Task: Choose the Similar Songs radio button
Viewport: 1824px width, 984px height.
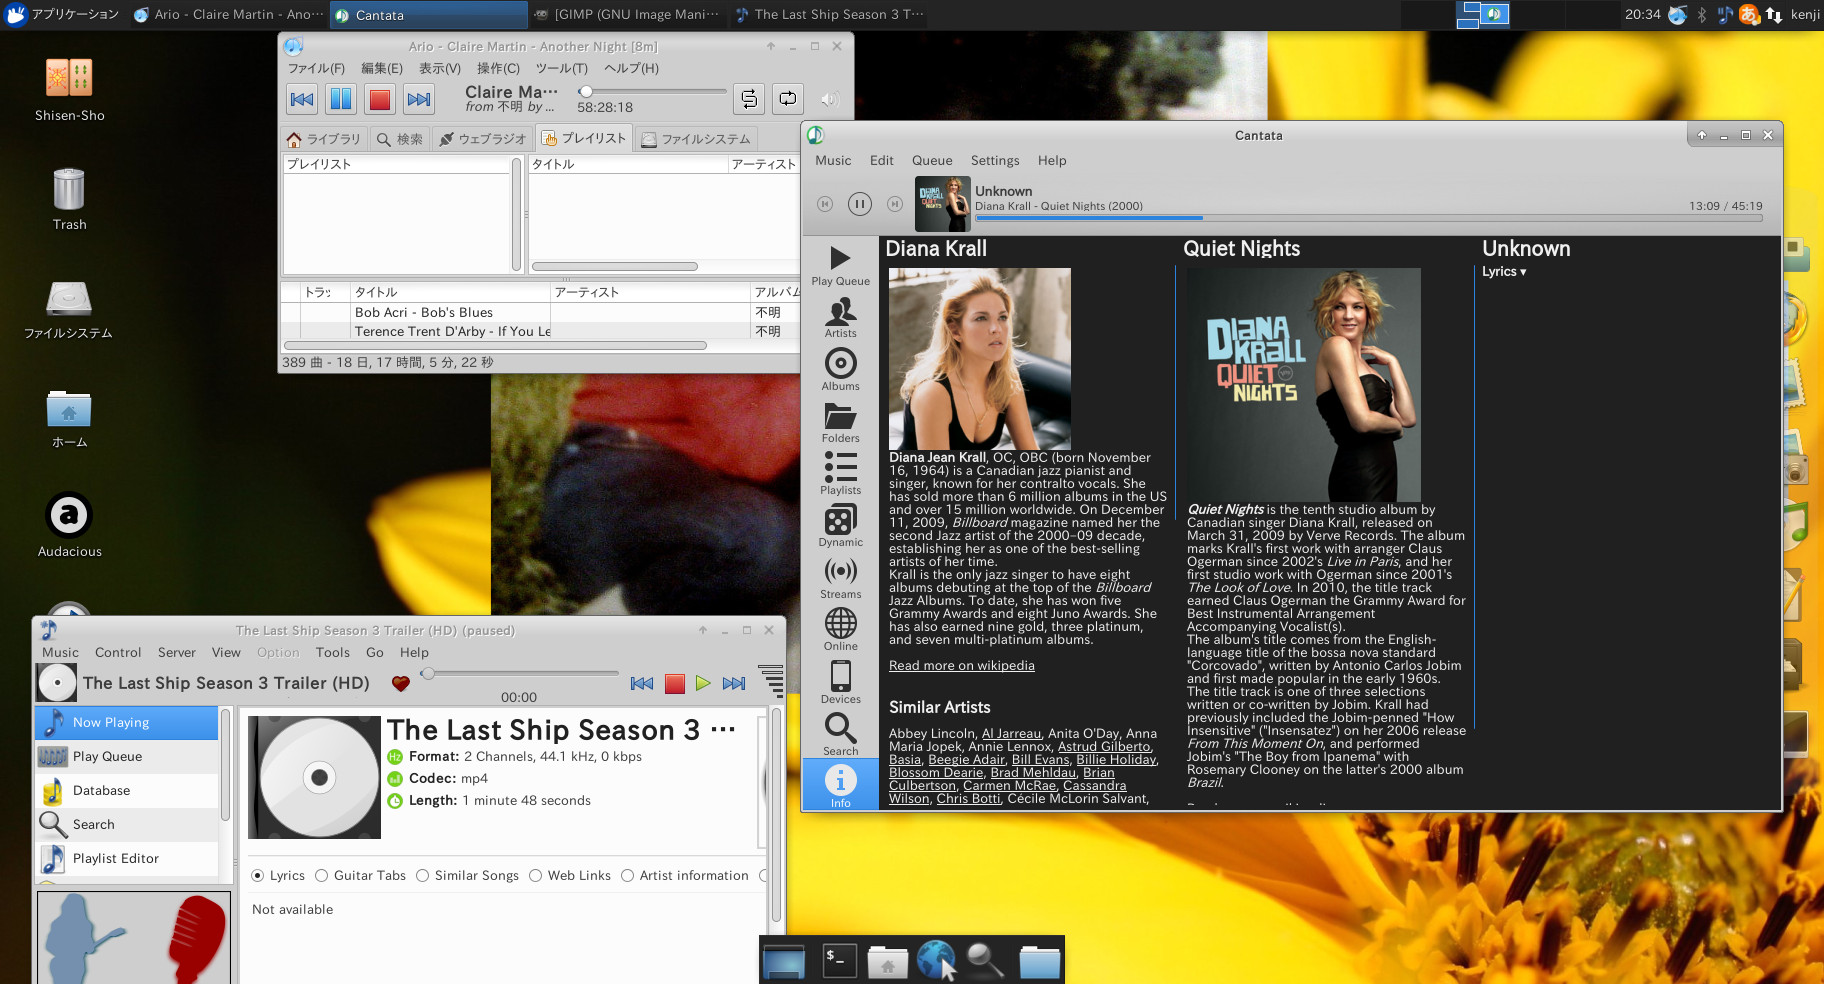Action: click(x=422, y=875)
